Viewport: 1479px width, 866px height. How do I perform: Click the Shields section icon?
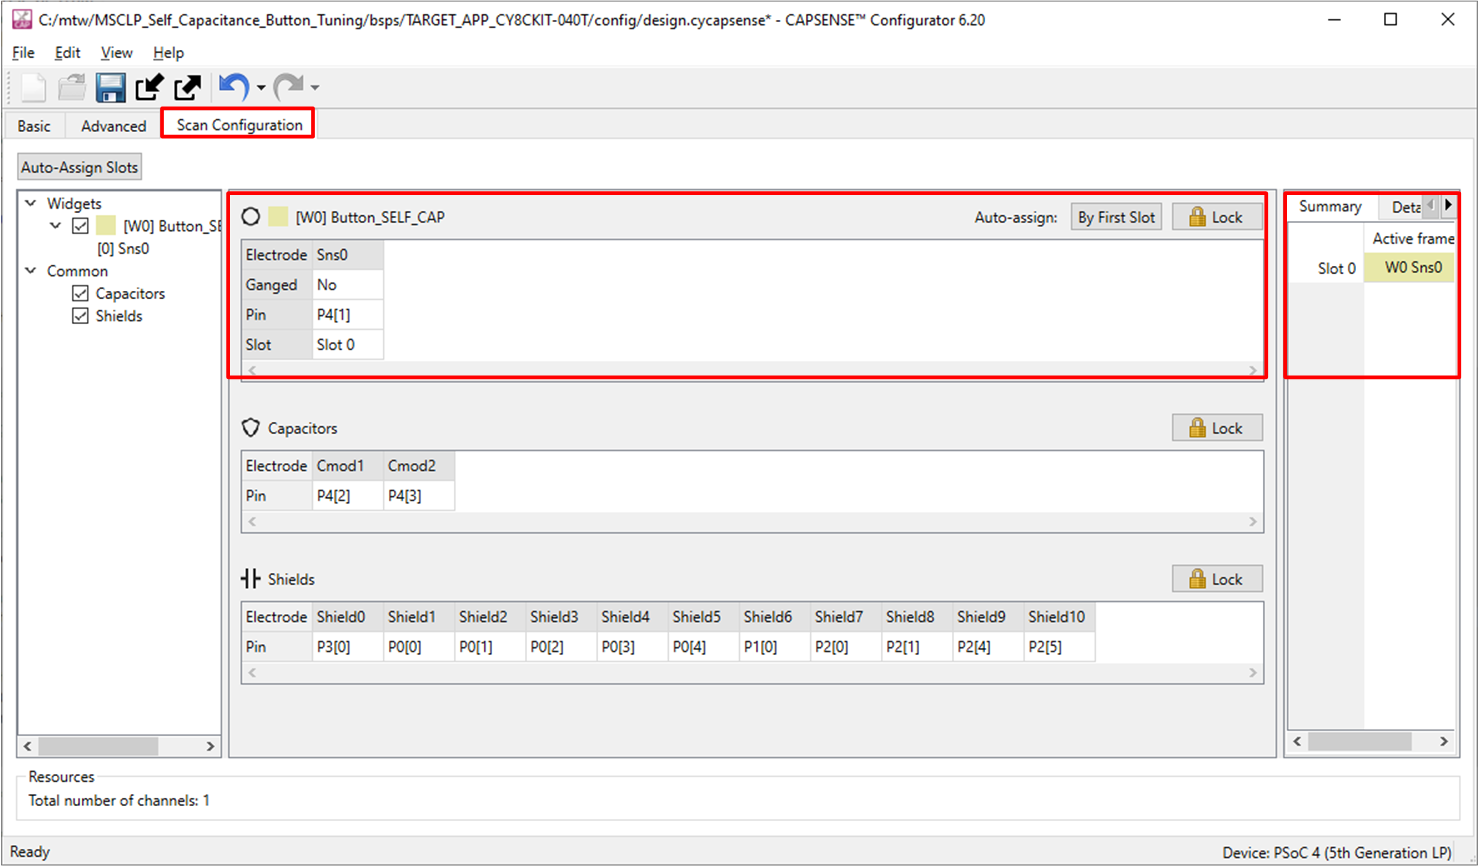pos(250,579)
